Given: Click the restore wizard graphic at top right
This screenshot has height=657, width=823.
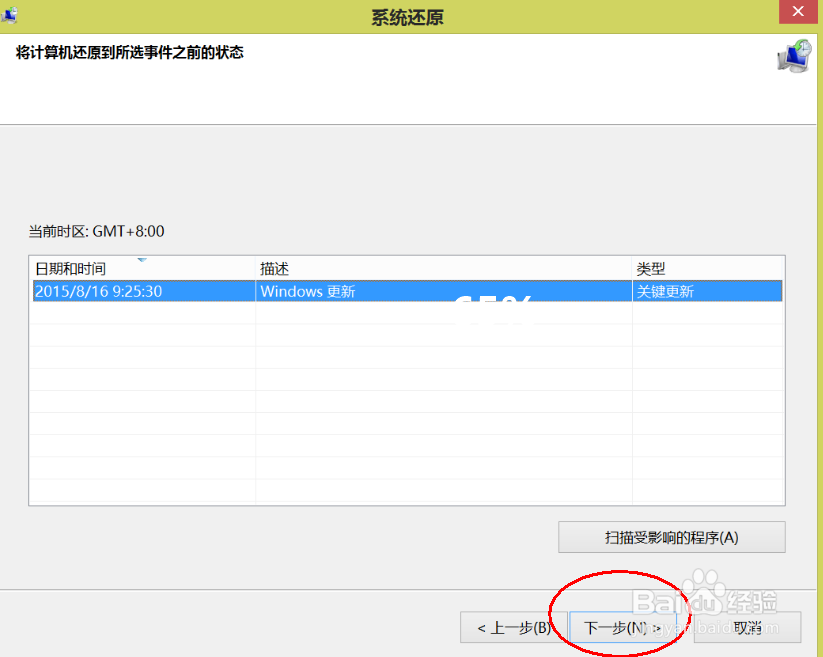Looking at the screenshot, I should click(791, 57).
